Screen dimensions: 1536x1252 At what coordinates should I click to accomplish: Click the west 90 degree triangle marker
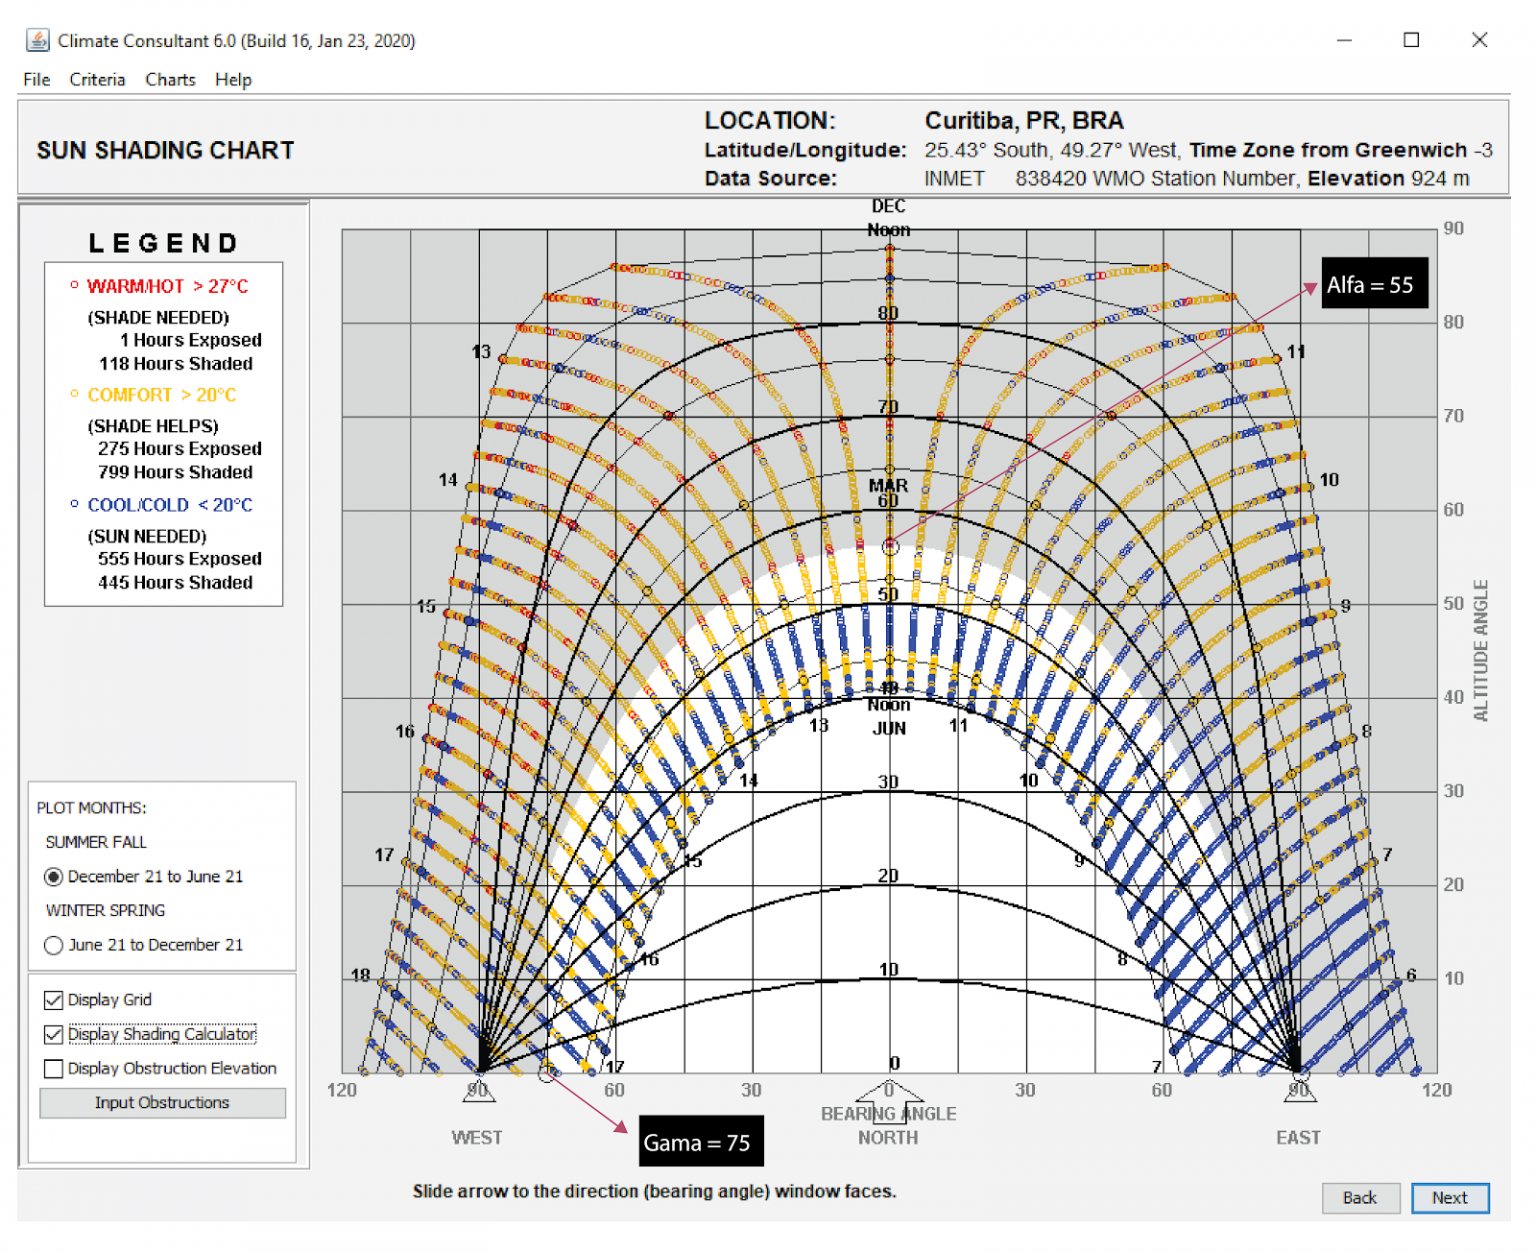[x=479, y=1091]
